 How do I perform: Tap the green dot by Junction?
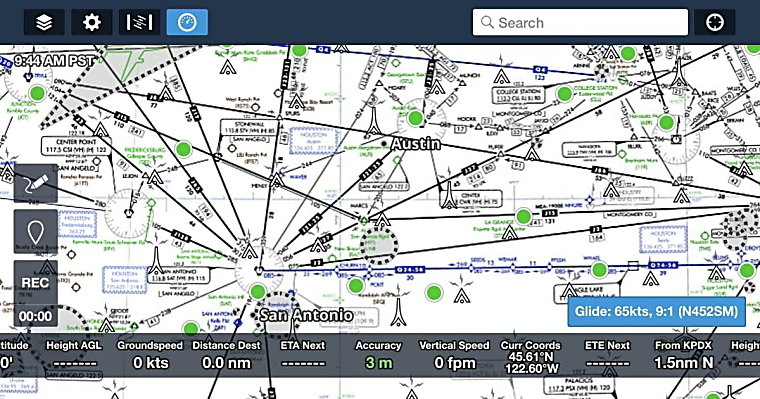coord(38,92)
